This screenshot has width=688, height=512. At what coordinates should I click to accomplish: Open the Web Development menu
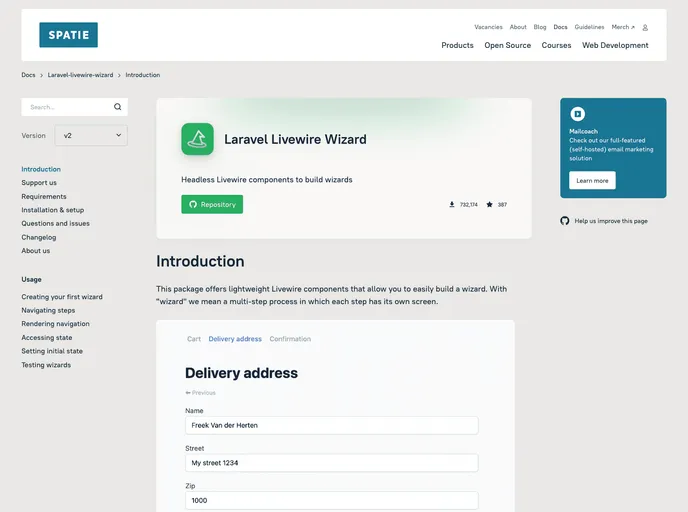tap(615, 45)
